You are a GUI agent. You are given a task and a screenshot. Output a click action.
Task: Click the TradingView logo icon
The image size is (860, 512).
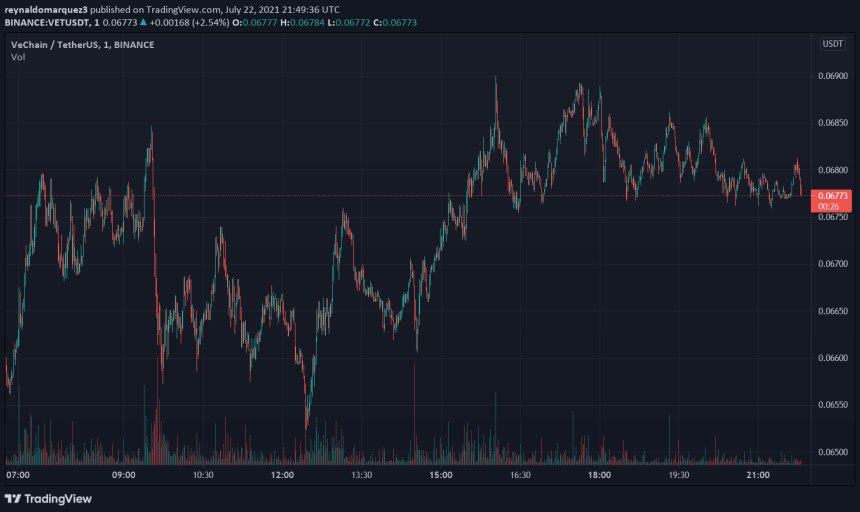point(13,498)
